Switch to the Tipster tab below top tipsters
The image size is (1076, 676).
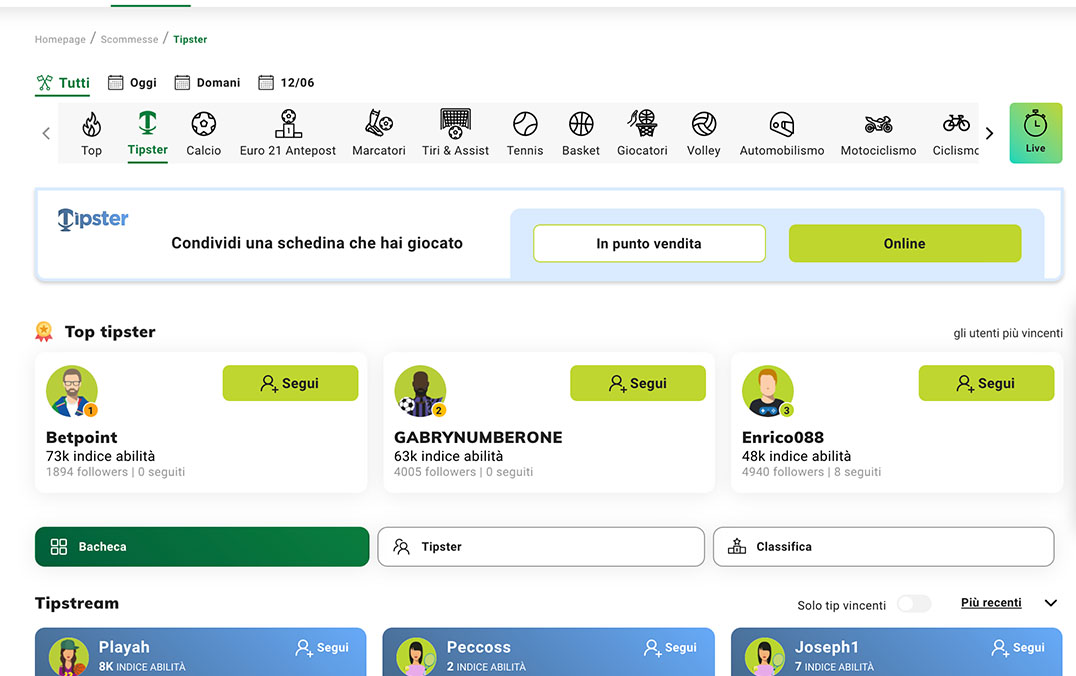[x=540, y=547]
